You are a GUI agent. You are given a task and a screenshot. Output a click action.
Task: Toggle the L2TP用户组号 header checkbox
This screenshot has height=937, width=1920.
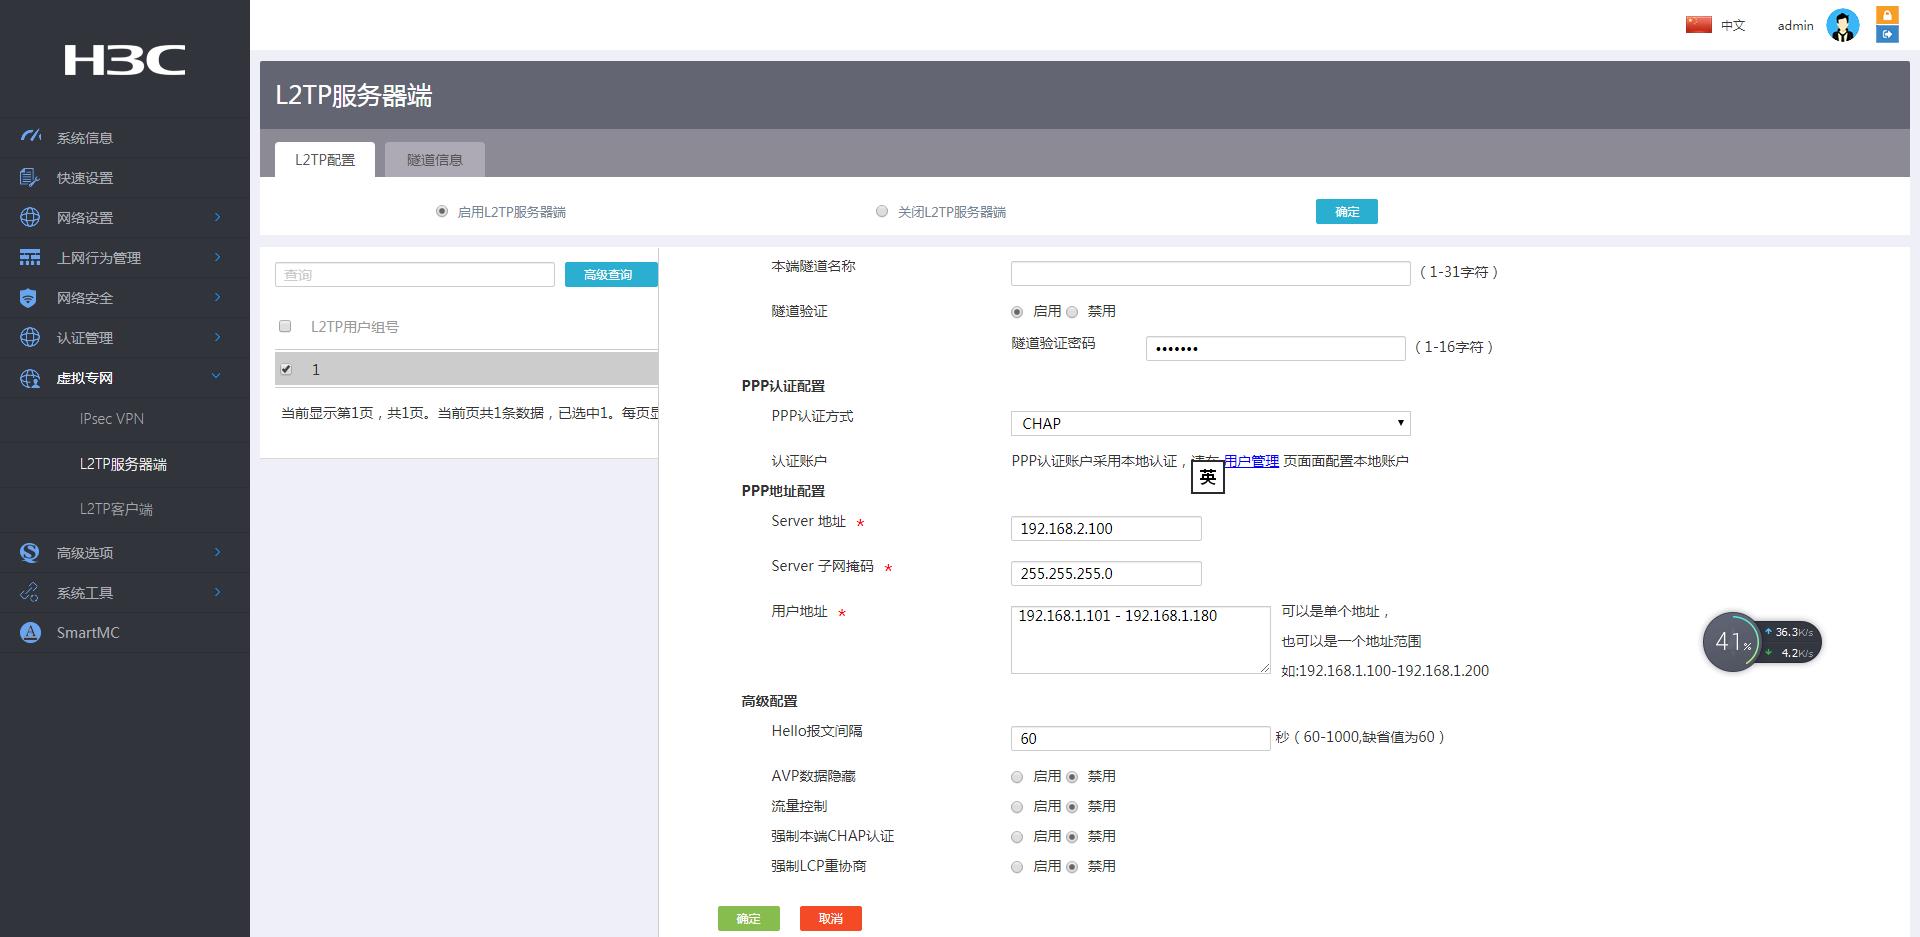[x=285, y=326]
